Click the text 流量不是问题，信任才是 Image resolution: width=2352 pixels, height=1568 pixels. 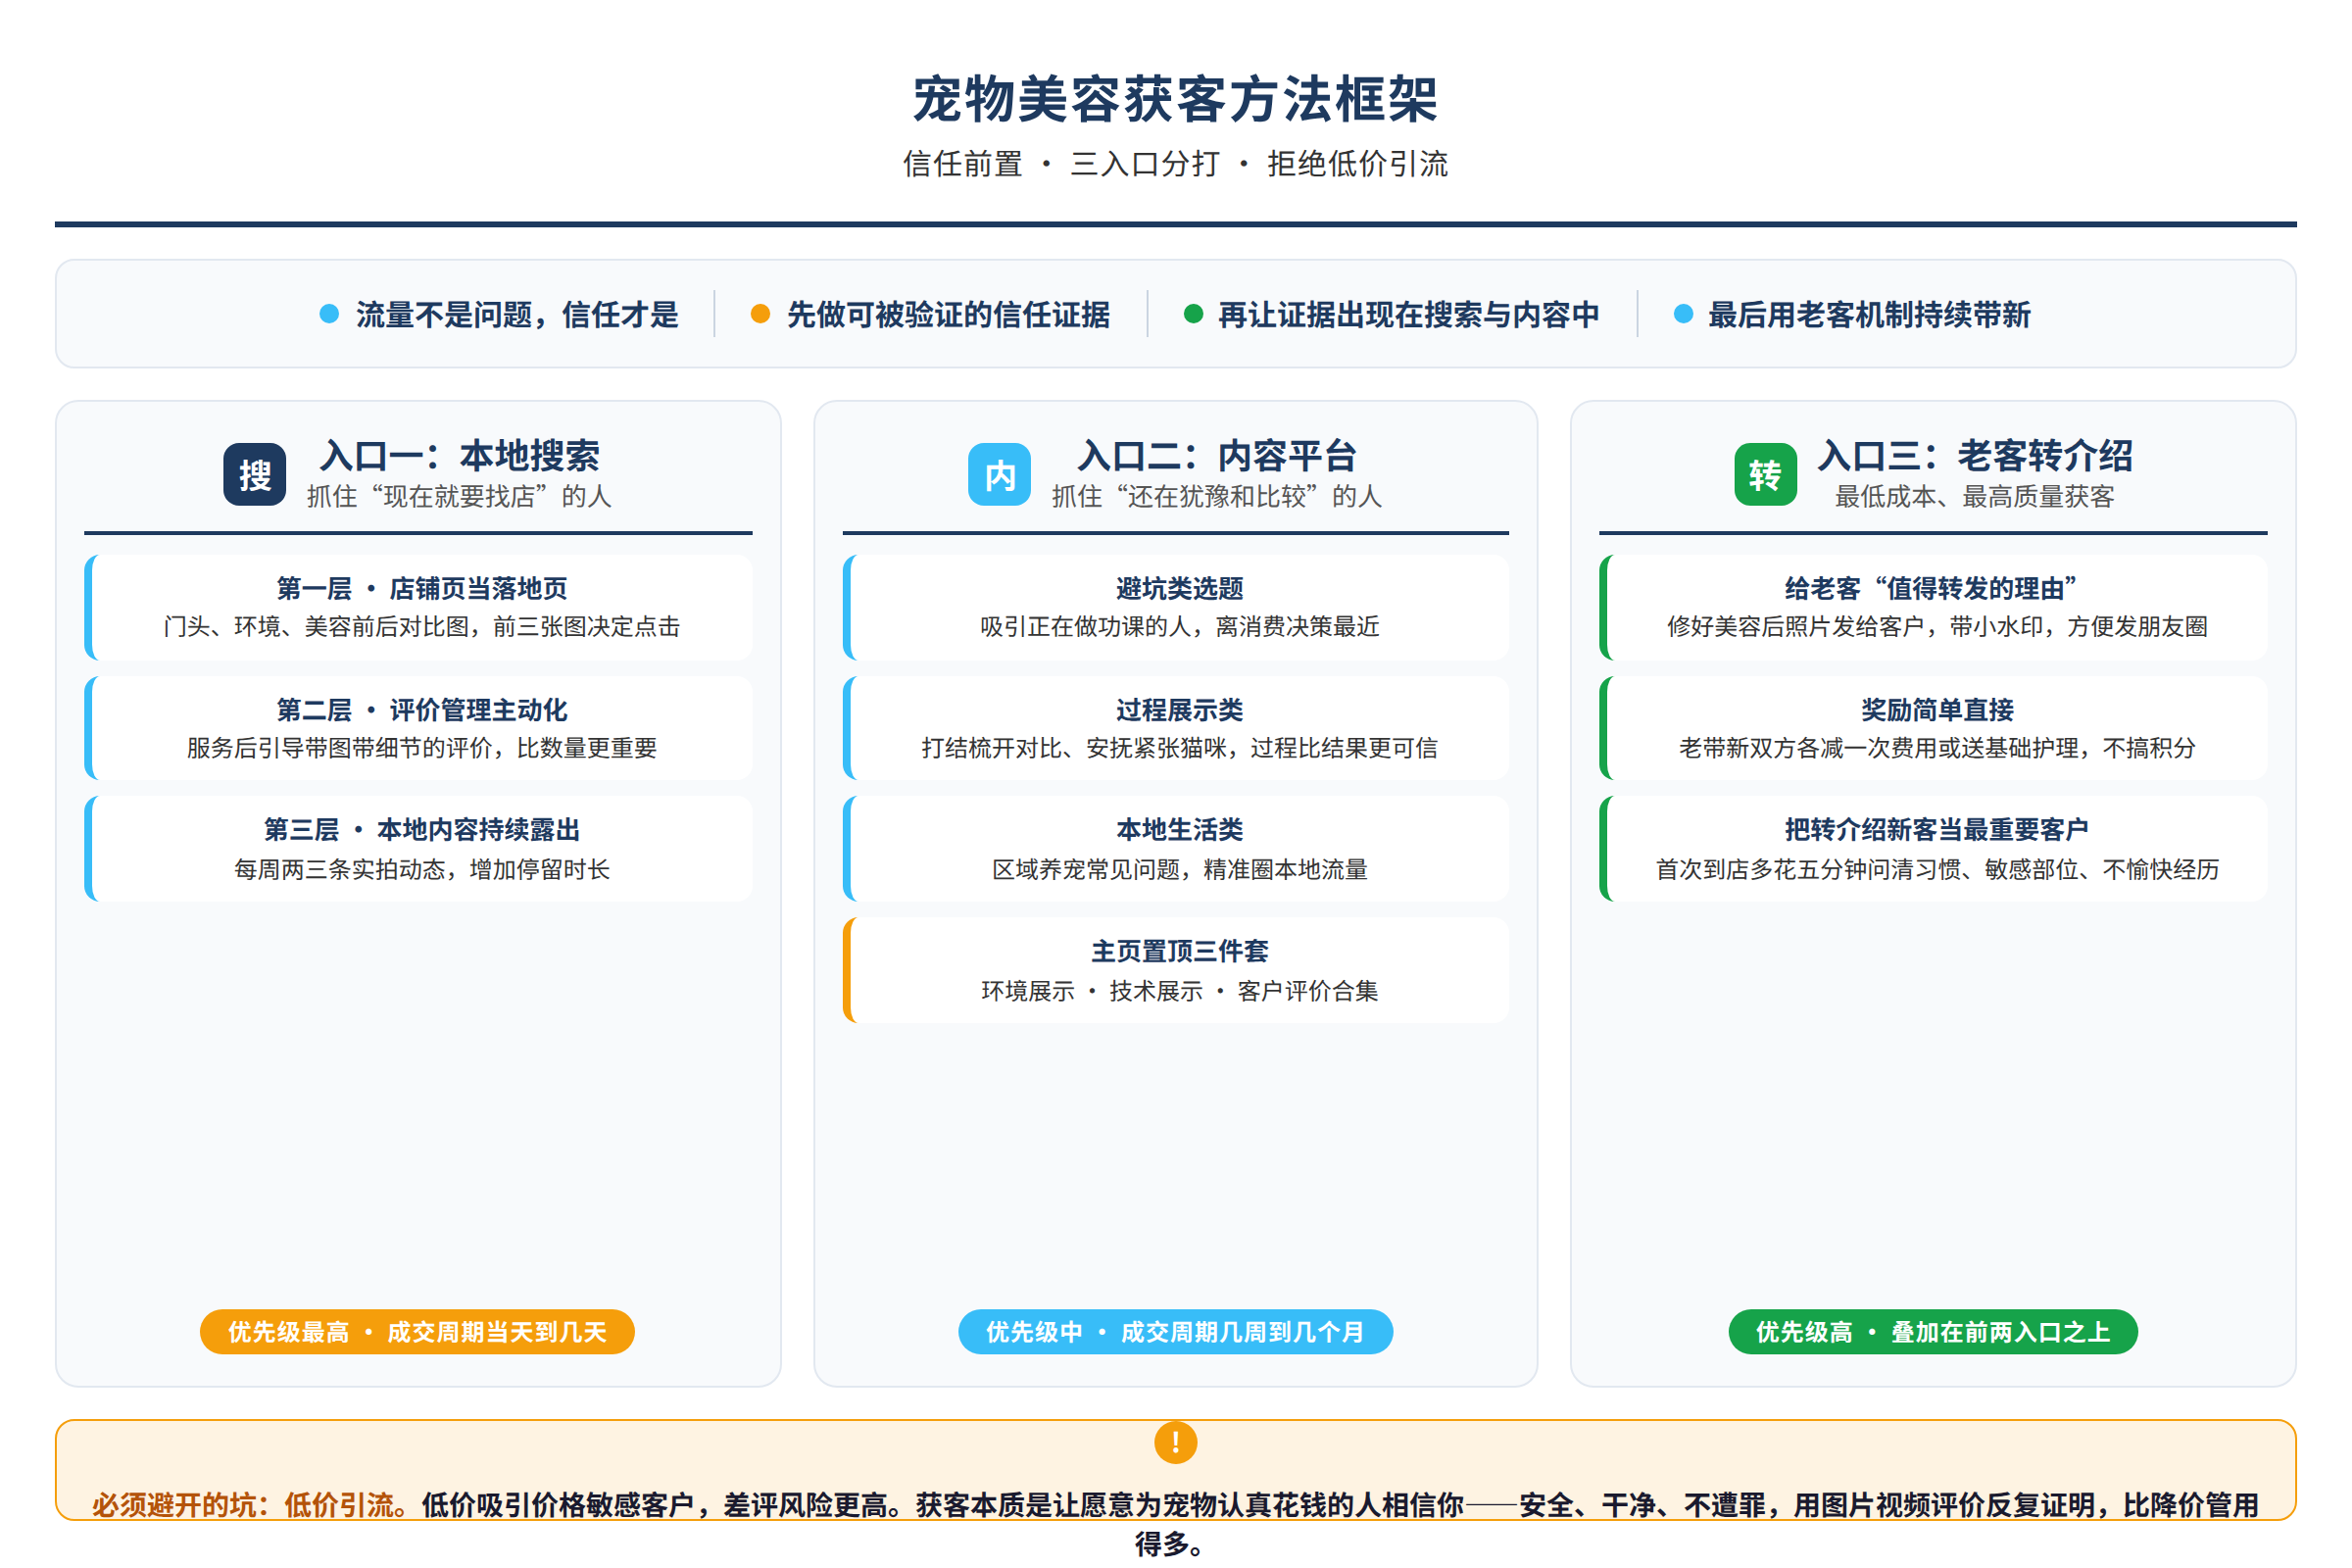[x=517, y=315]
